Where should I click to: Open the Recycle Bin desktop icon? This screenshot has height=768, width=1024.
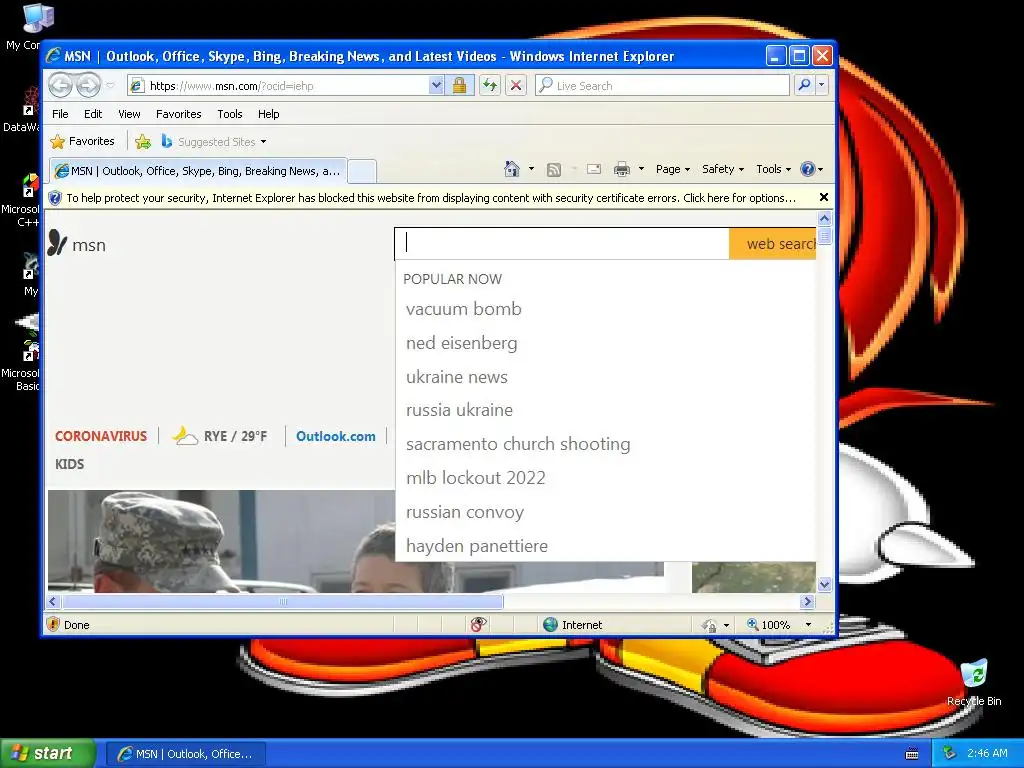click(x=974, y=682)
